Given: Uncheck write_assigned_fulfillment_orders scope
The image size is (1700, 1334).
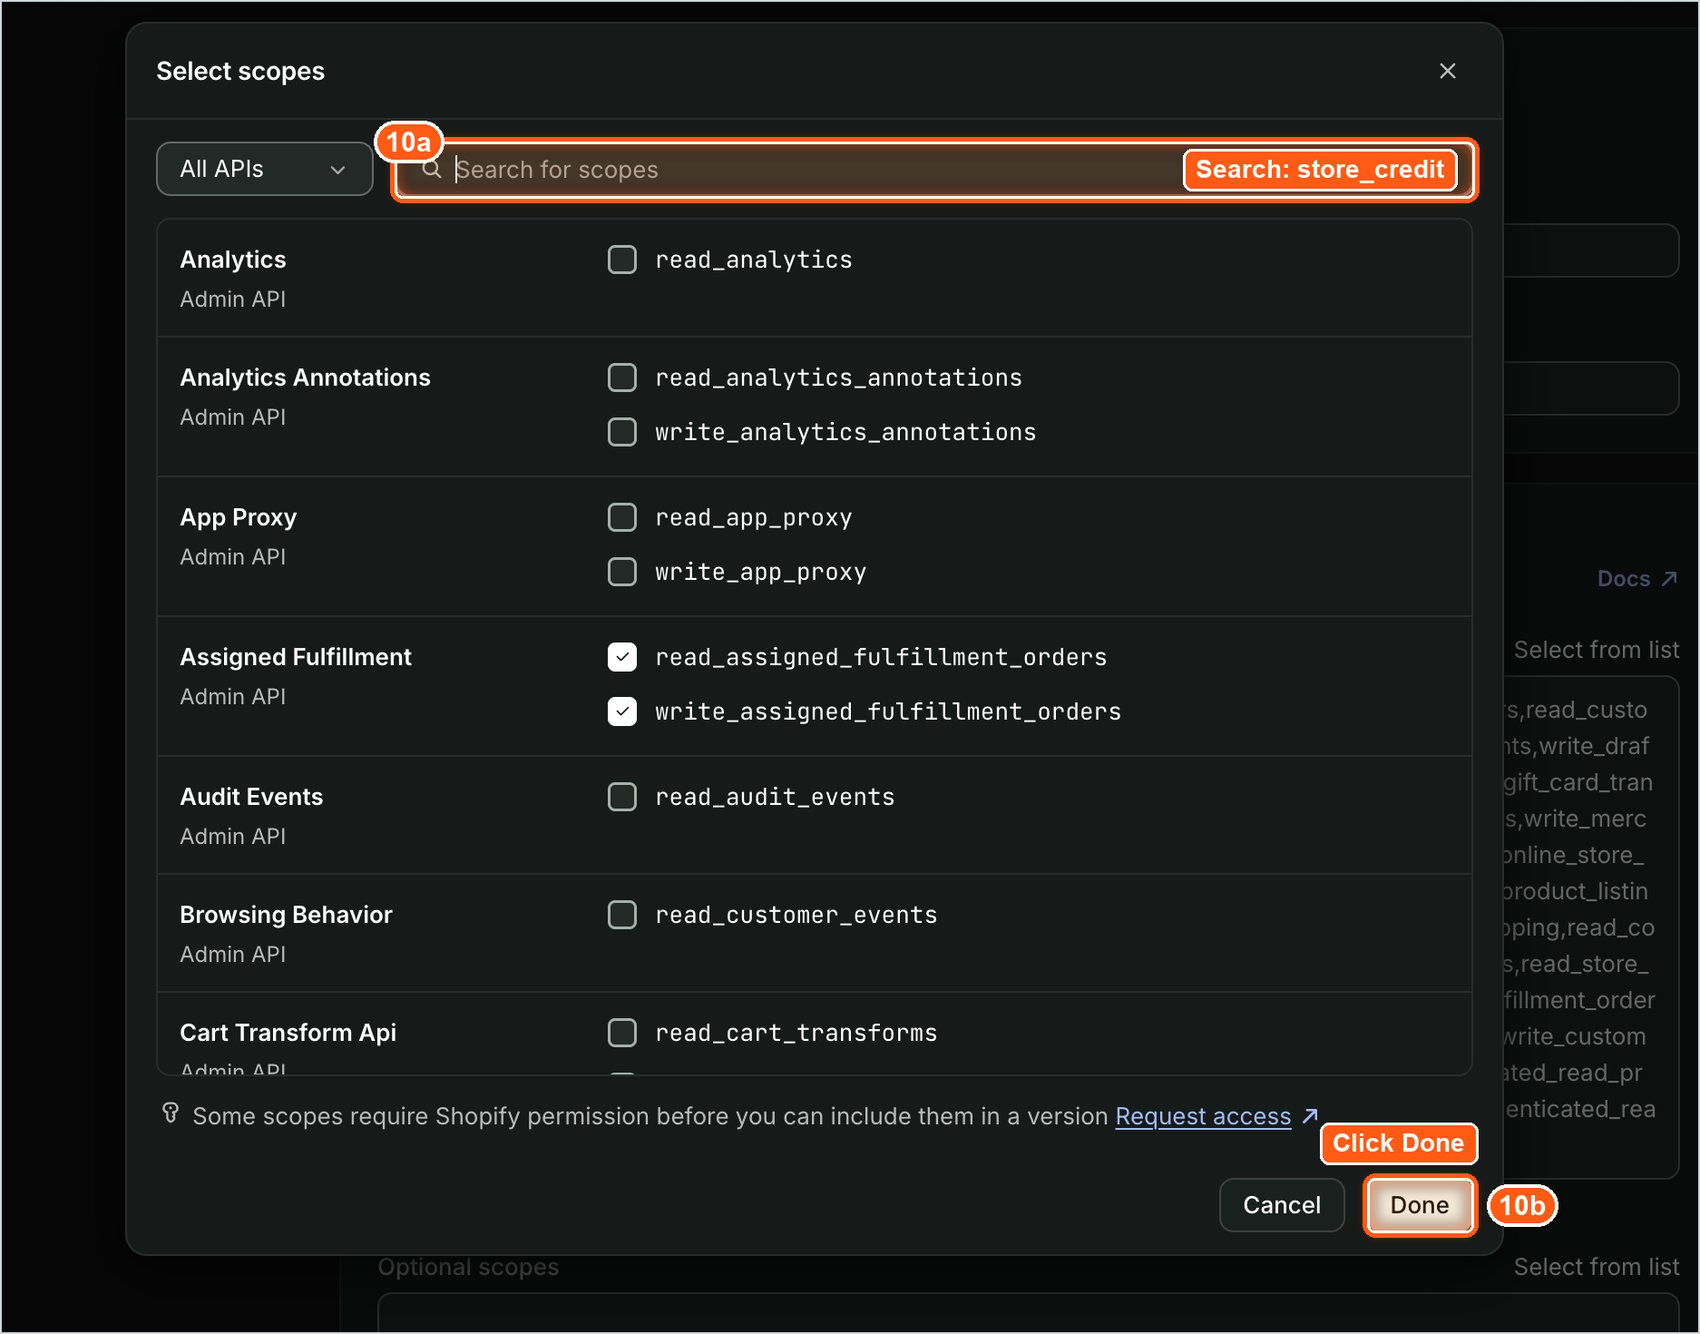Looking at the screenshot, I should click(622, 711).
